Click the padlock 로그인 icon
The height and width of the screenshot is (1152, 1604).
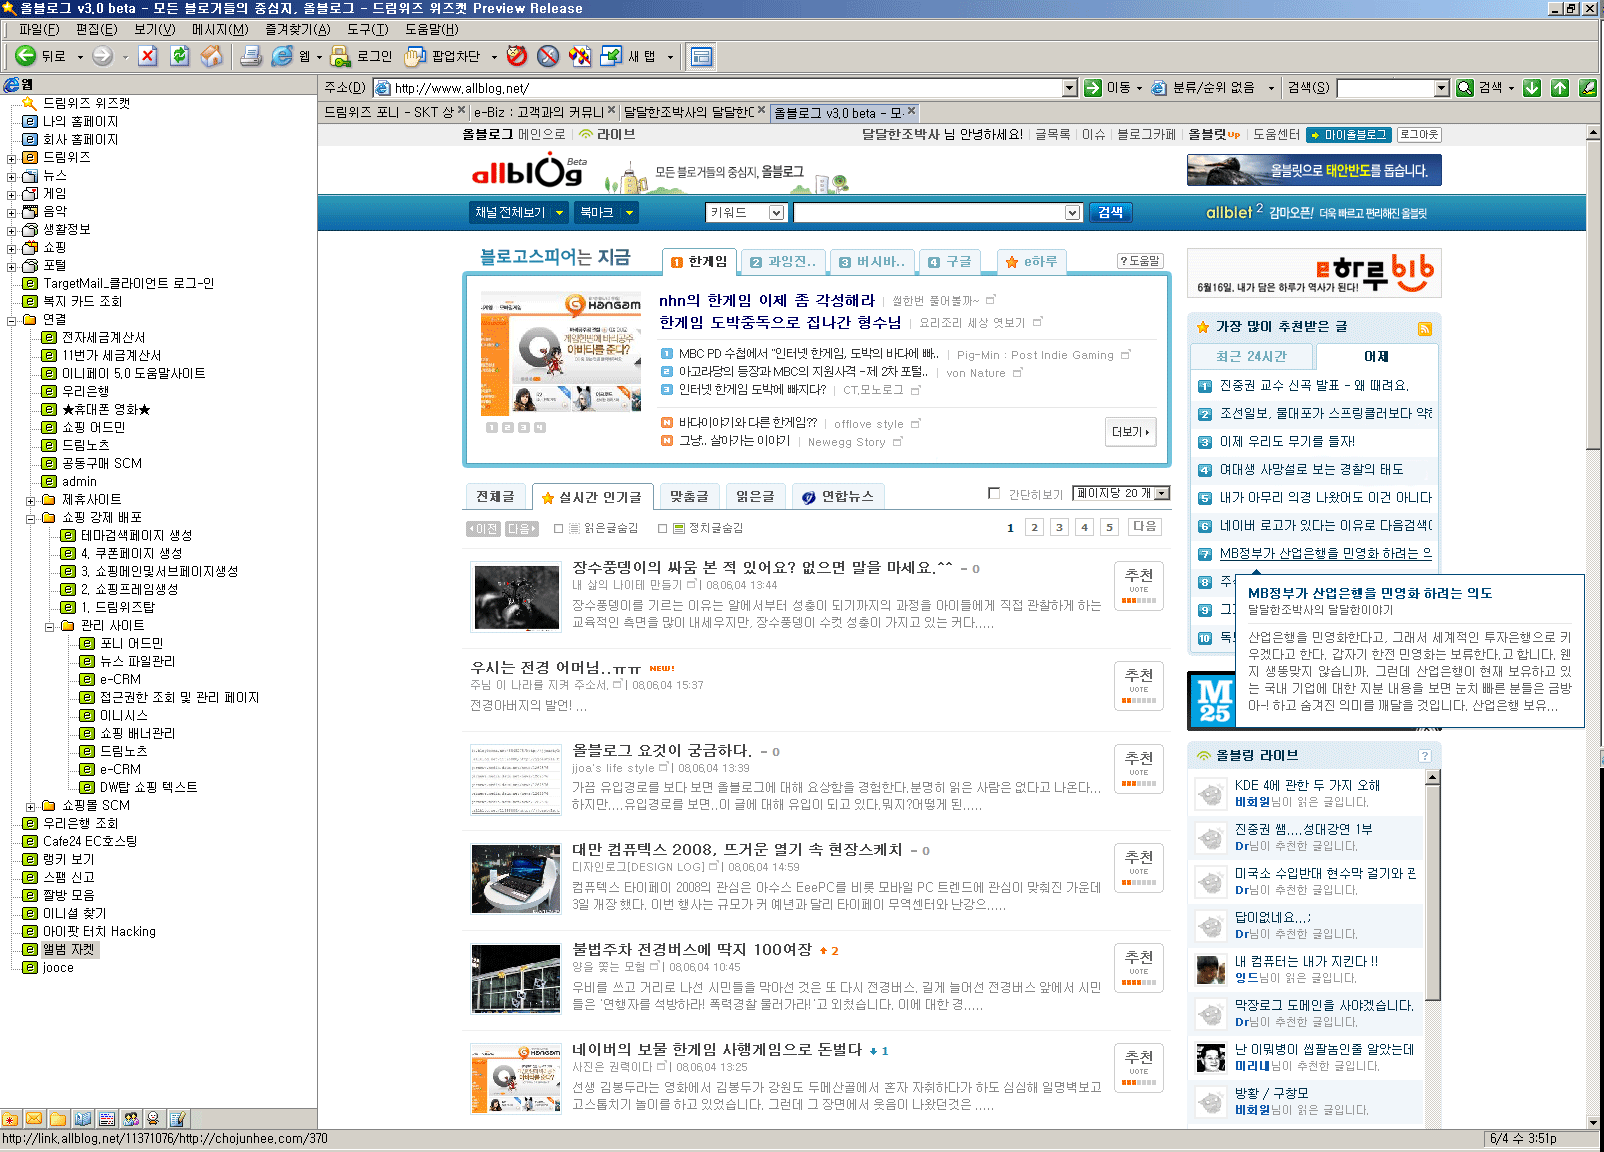pyautogui.click(x=341, y=56)
